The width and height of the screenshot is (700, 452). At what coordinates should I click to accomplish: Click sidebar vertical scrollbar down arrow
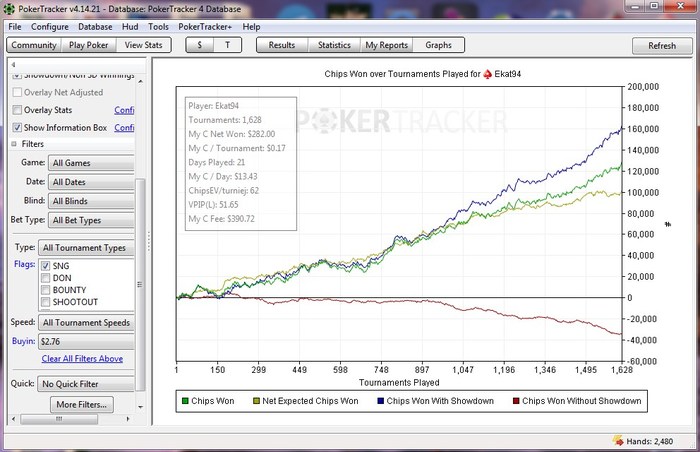(141, 407)
